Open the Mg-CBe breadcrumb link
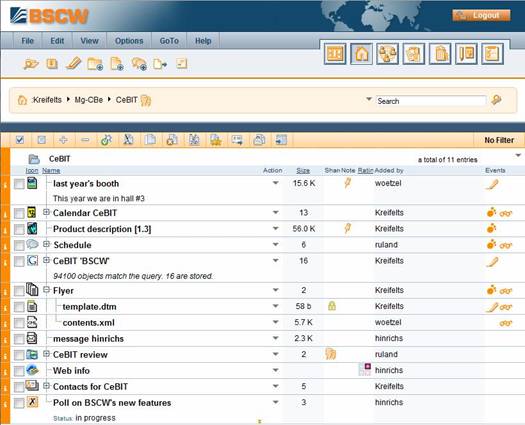 click(x=89, y=100)
